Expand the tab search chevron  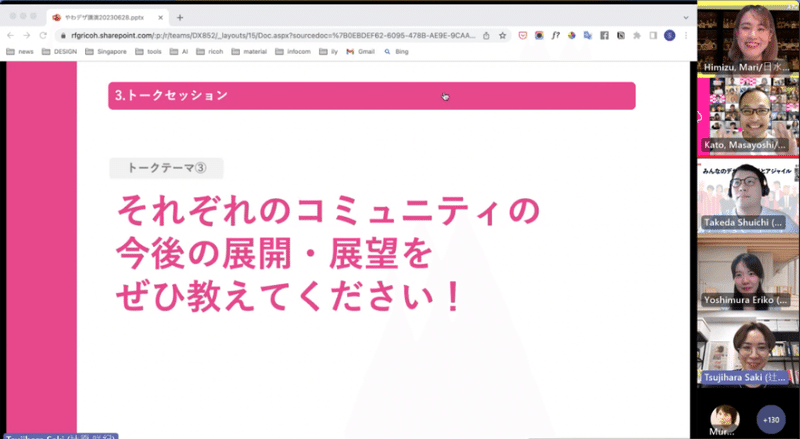click(686, 17)
